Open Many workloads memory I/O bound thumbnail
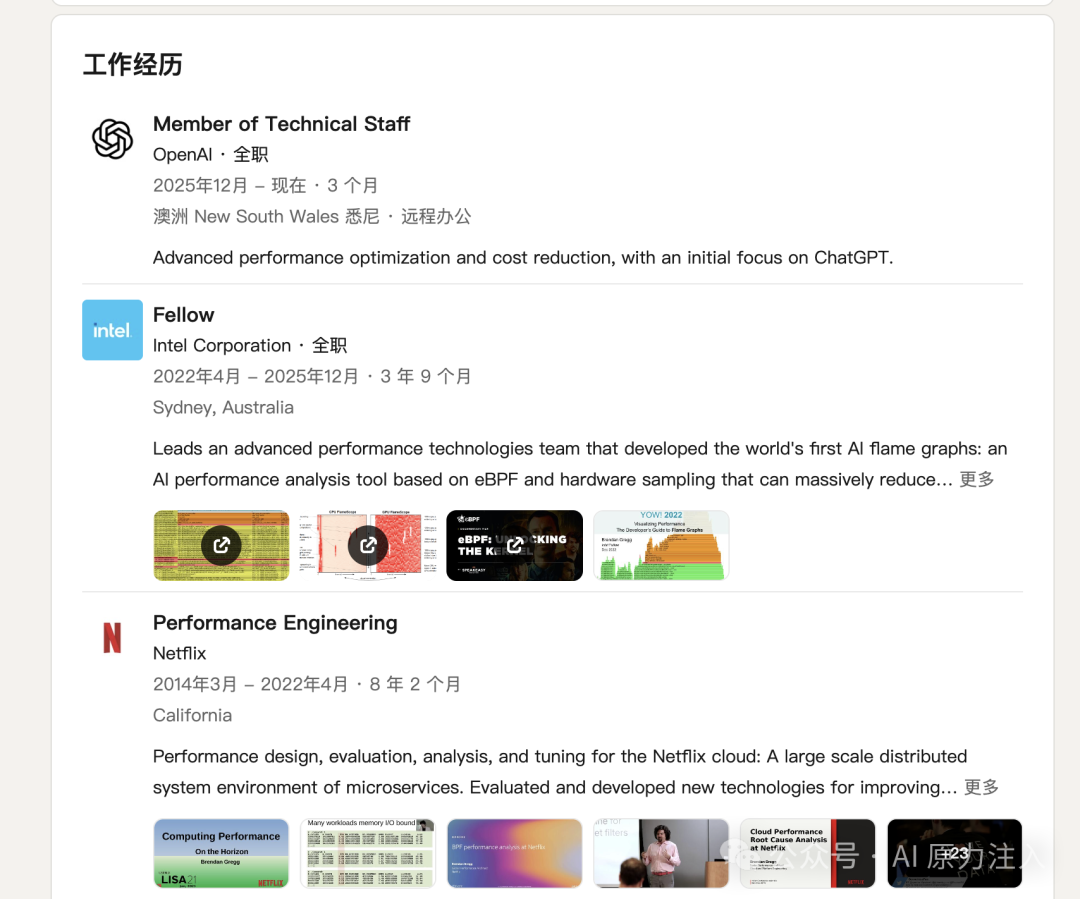 (x=368, y=854)
